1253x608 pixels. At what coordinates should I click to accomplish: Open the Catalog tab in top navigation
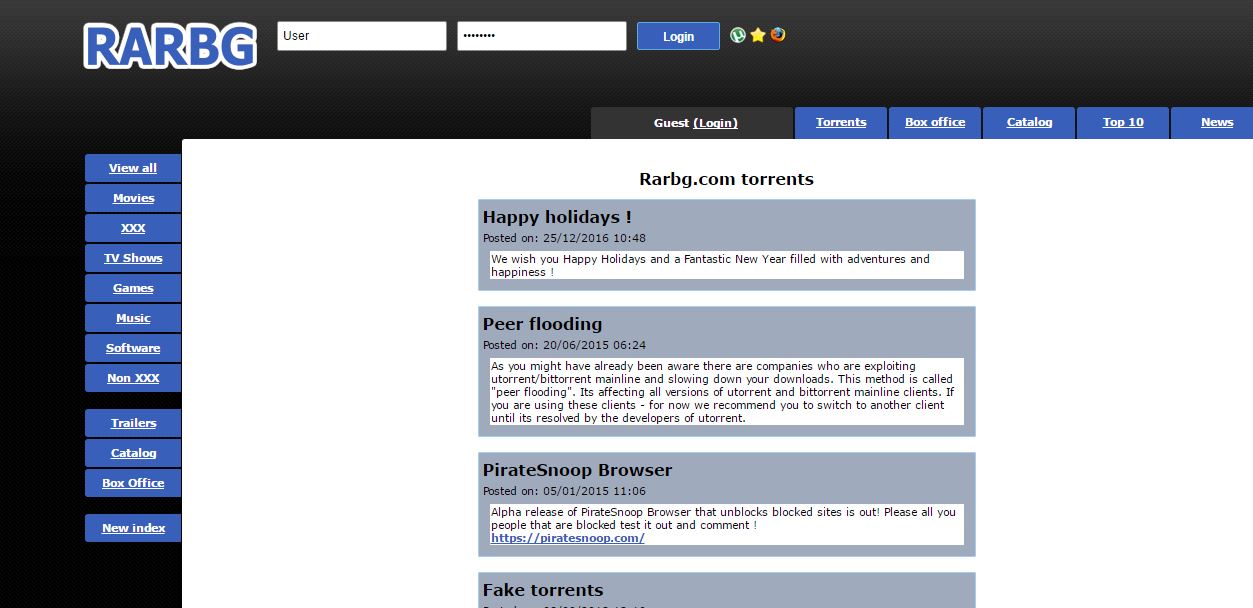(1029, 122)
